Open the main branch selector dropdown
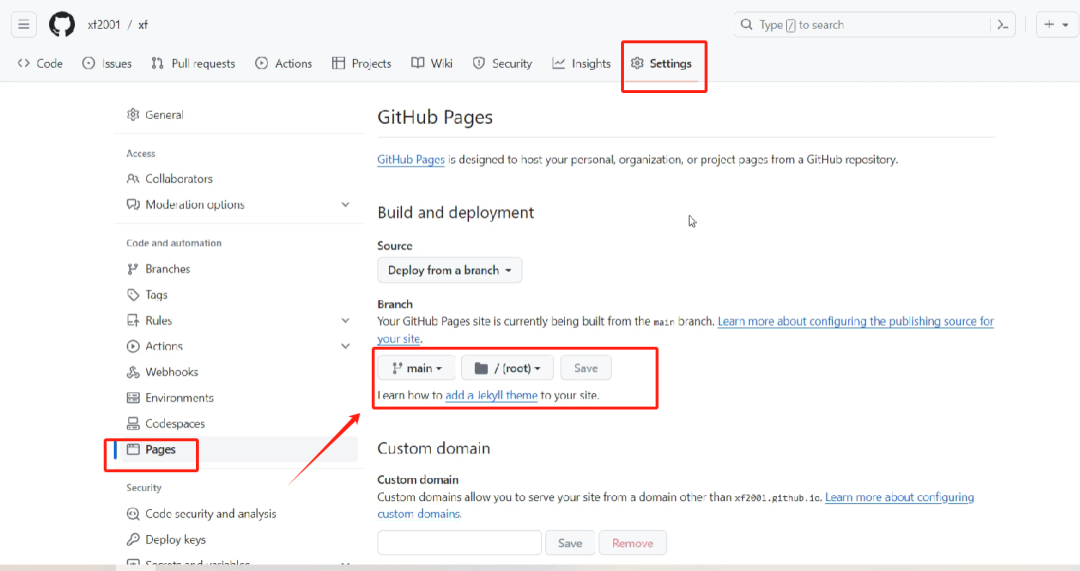 point(417,368)
